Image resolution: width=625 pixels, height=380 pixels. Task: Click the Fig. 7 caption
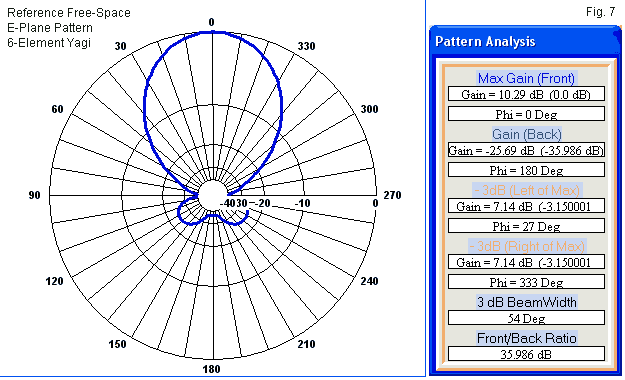tap(600, 12)
